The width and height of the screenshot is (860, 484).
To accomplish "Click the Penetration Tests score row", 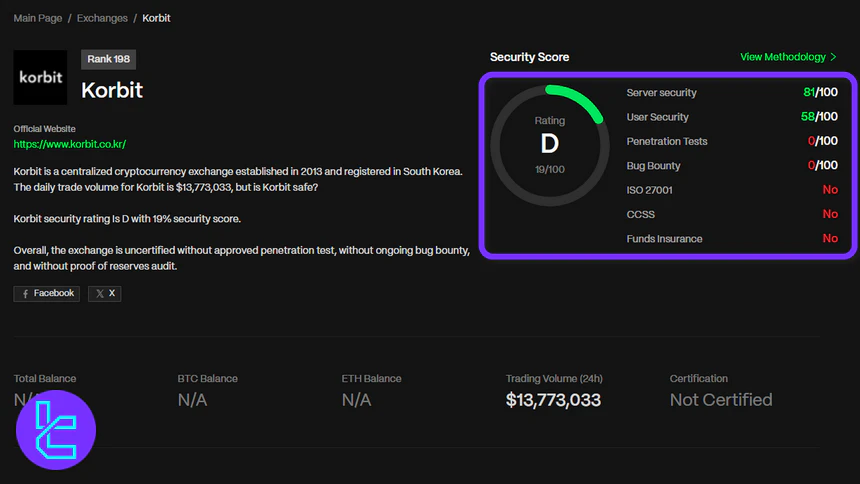I will (x=731, y=141).
